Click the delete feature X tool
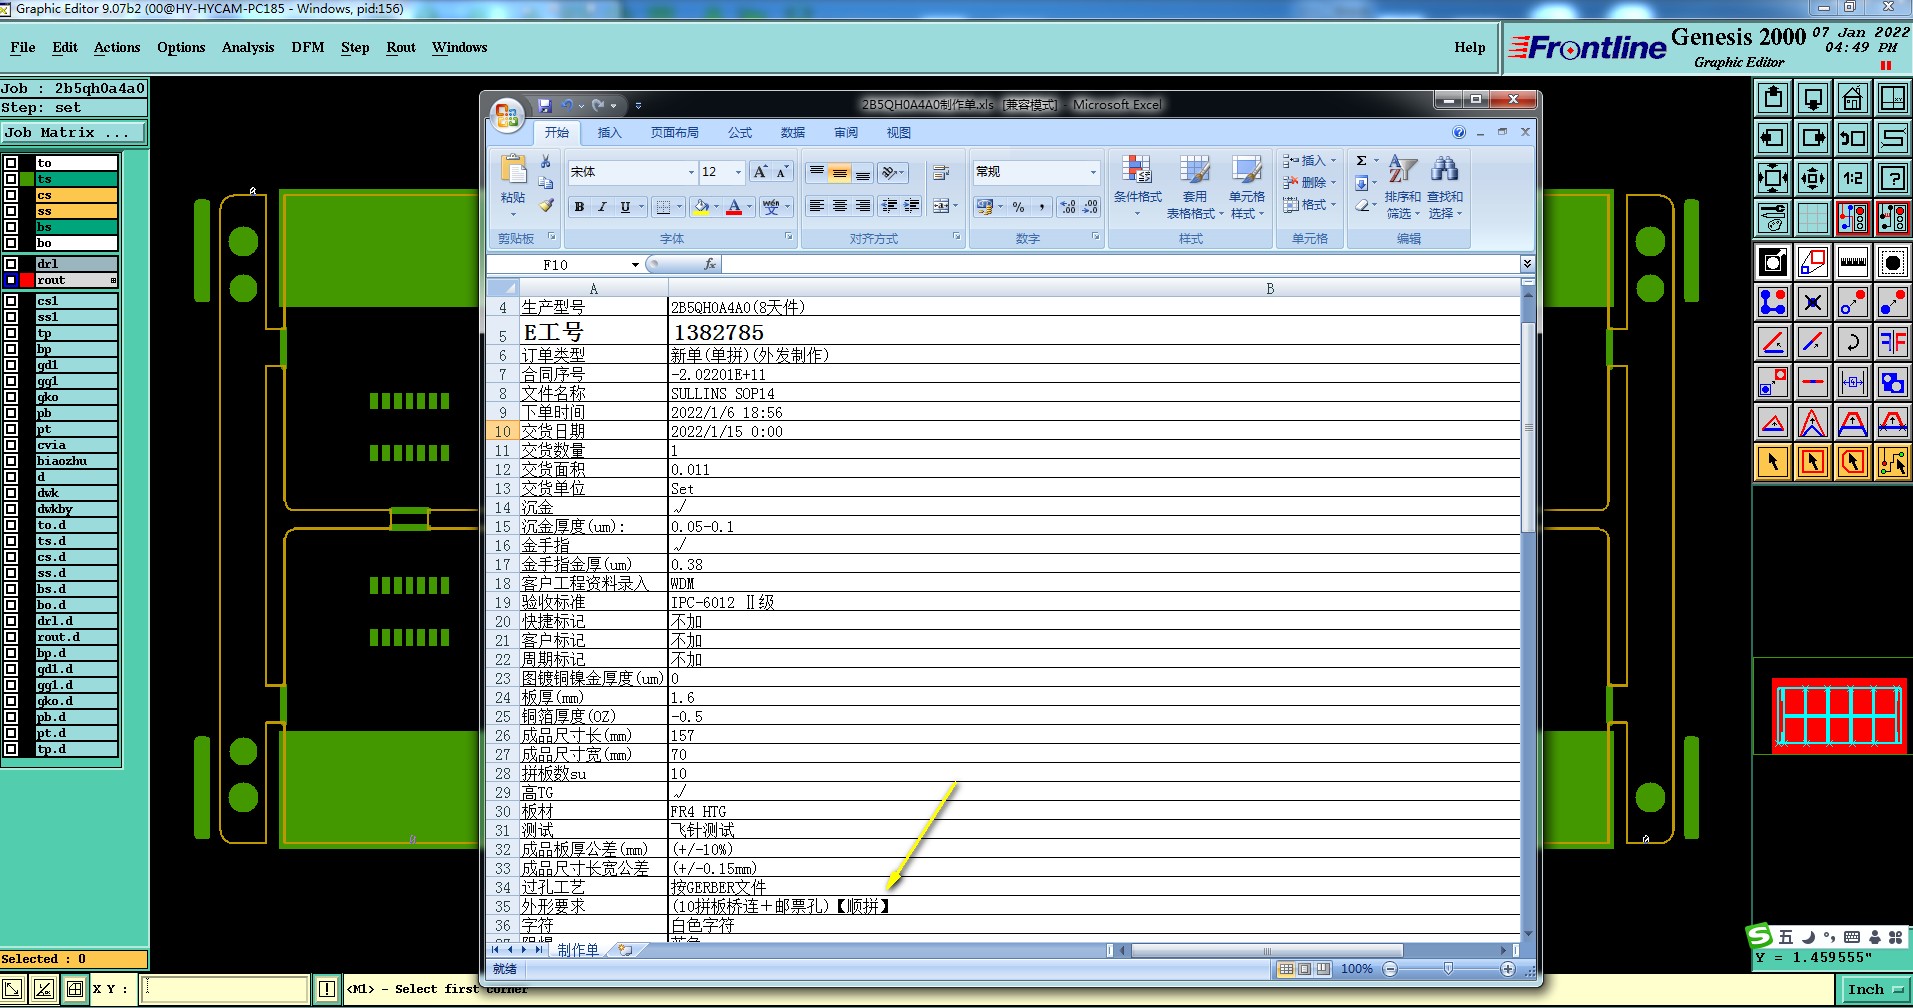Screen dimensions: 1913x1008 tap(1812, 302)
